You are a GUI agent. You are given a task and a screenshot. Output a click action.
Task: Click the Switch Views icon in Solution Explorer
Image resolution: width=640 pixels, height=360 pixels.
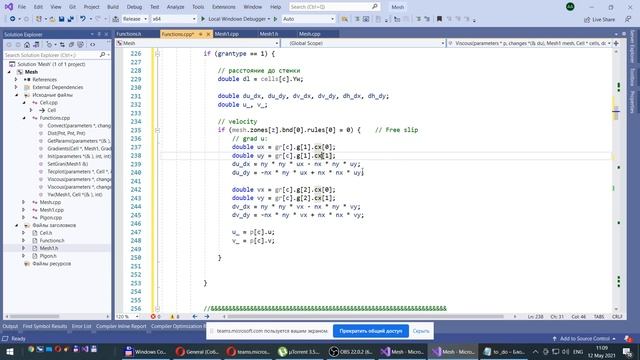pos(36,44)
